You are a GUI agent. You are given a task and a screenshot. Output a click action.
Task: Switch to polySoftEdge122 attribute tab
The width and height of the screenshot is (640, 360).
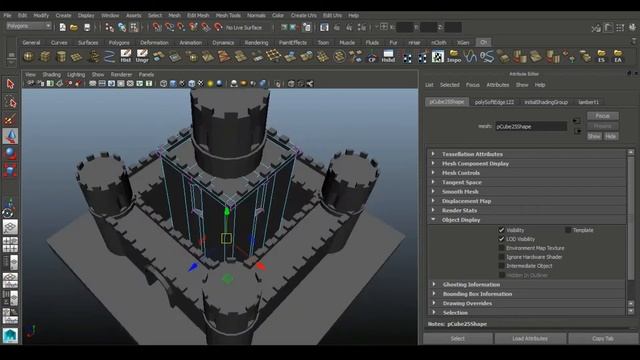click(x=494, y=102)
